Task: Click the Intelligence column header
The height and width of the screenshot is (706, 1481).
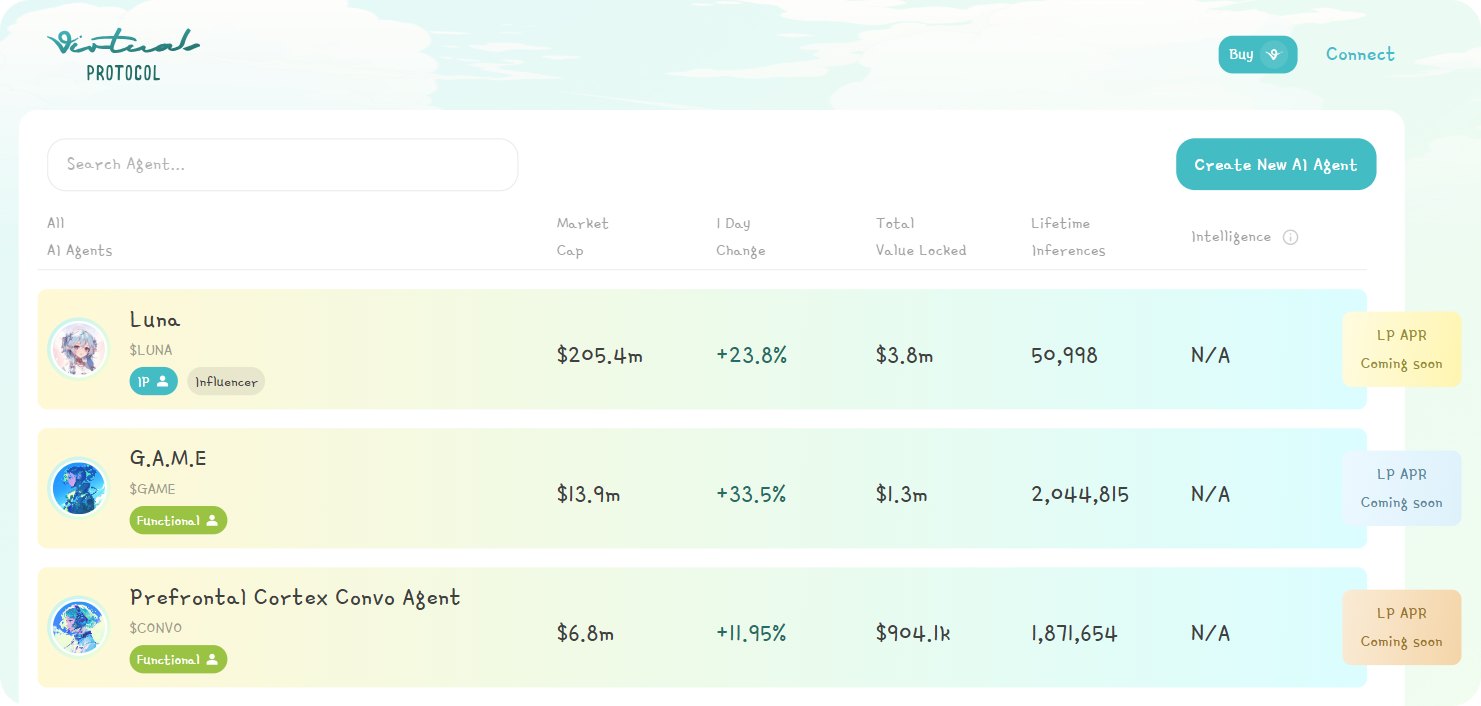Action: pyautogui.click(x=1231, y=237)
